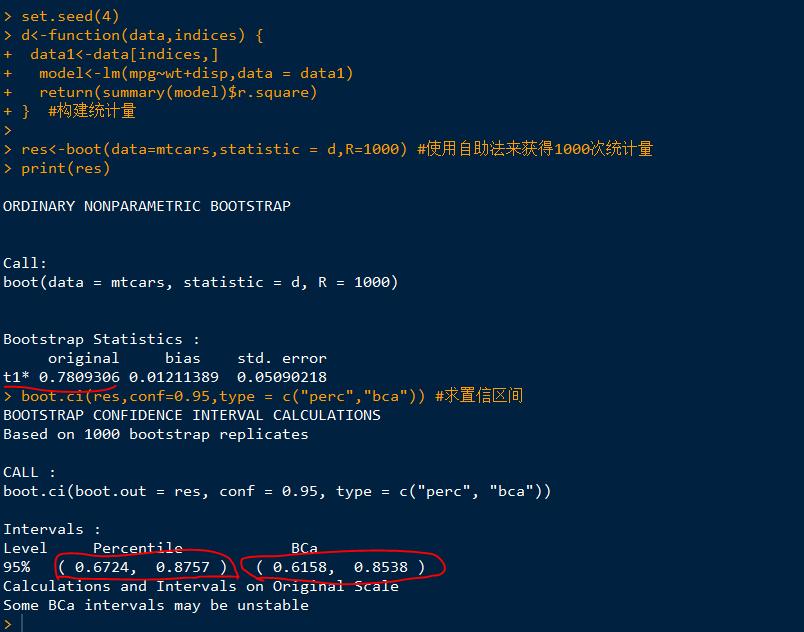Click the 'Intervals :' label
Image resolution: width=804 pixels, height=632 pixels.
point(52,529)
